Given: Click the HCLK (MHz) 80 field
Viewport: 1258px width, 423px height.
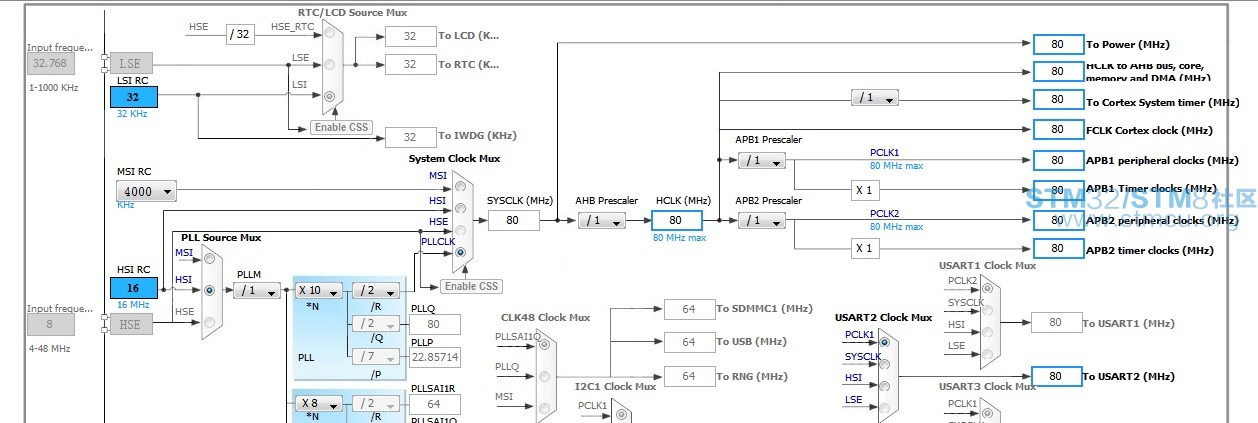Looking at the screenshot, I should click(676, 220).
